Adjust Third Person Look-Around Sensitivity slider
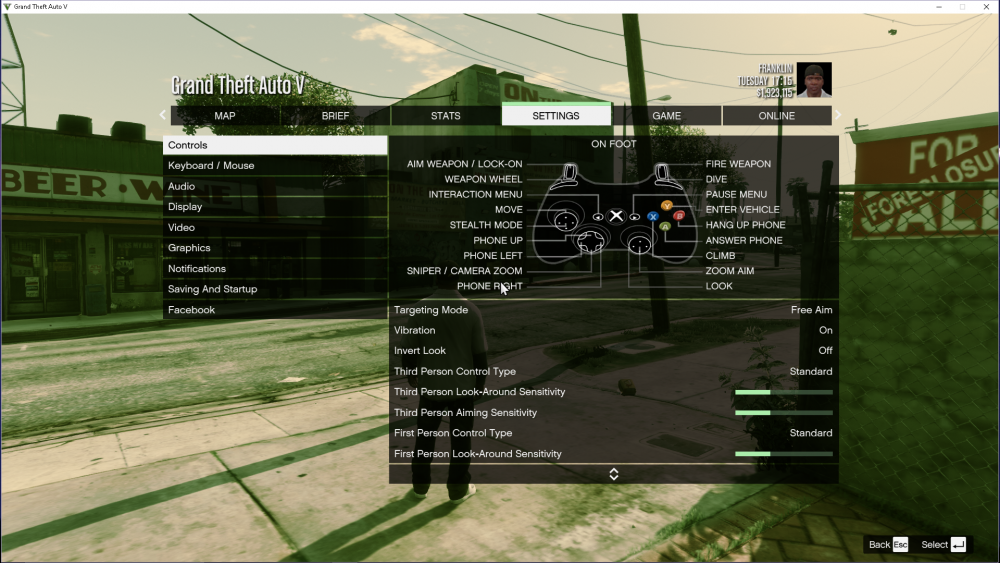This screenshot has height=563, width=1000. (784, 392)
